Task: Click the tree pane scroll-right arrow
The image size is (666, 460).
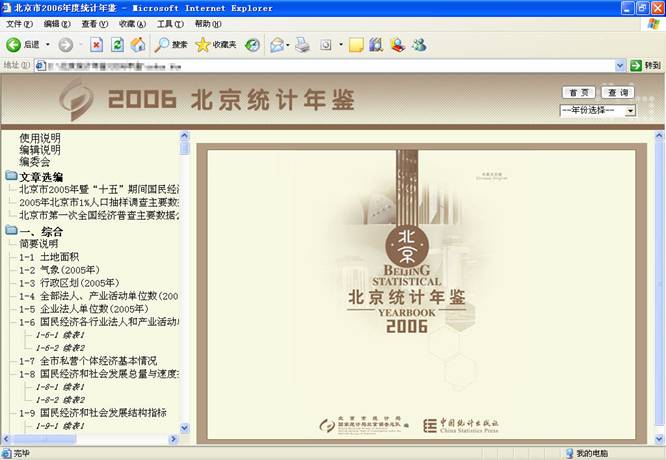Action: (x=174, y=439)
